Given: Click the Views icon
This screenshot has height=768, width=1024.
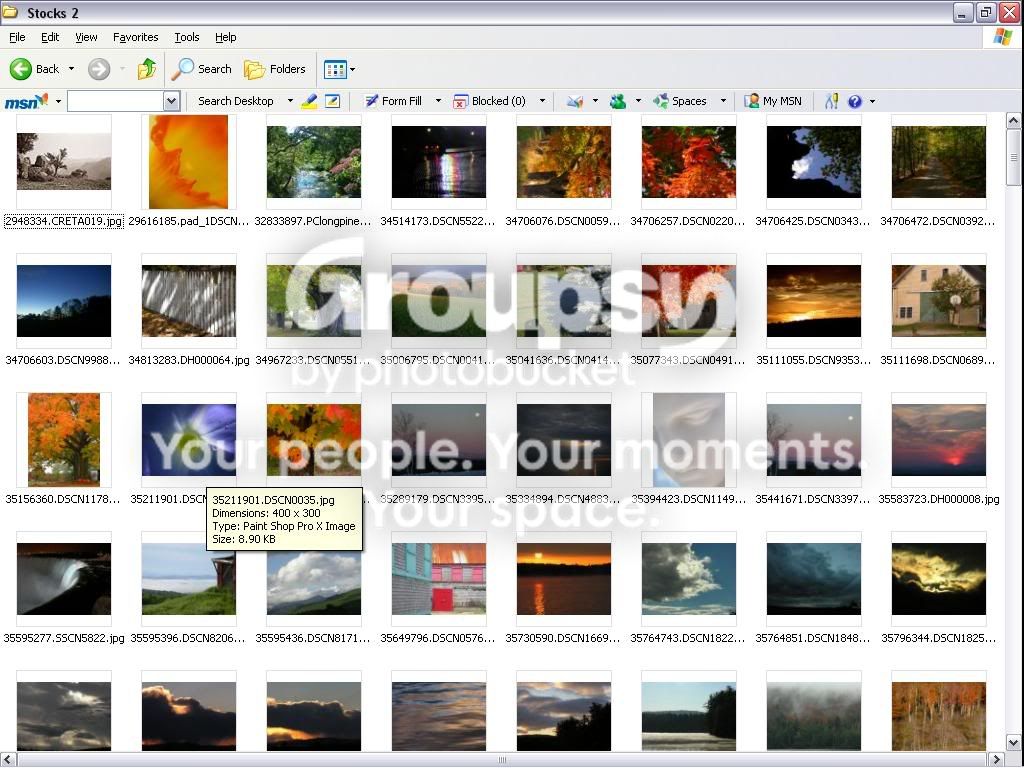Looking at the screenshot, I should (x=335, y=69).
